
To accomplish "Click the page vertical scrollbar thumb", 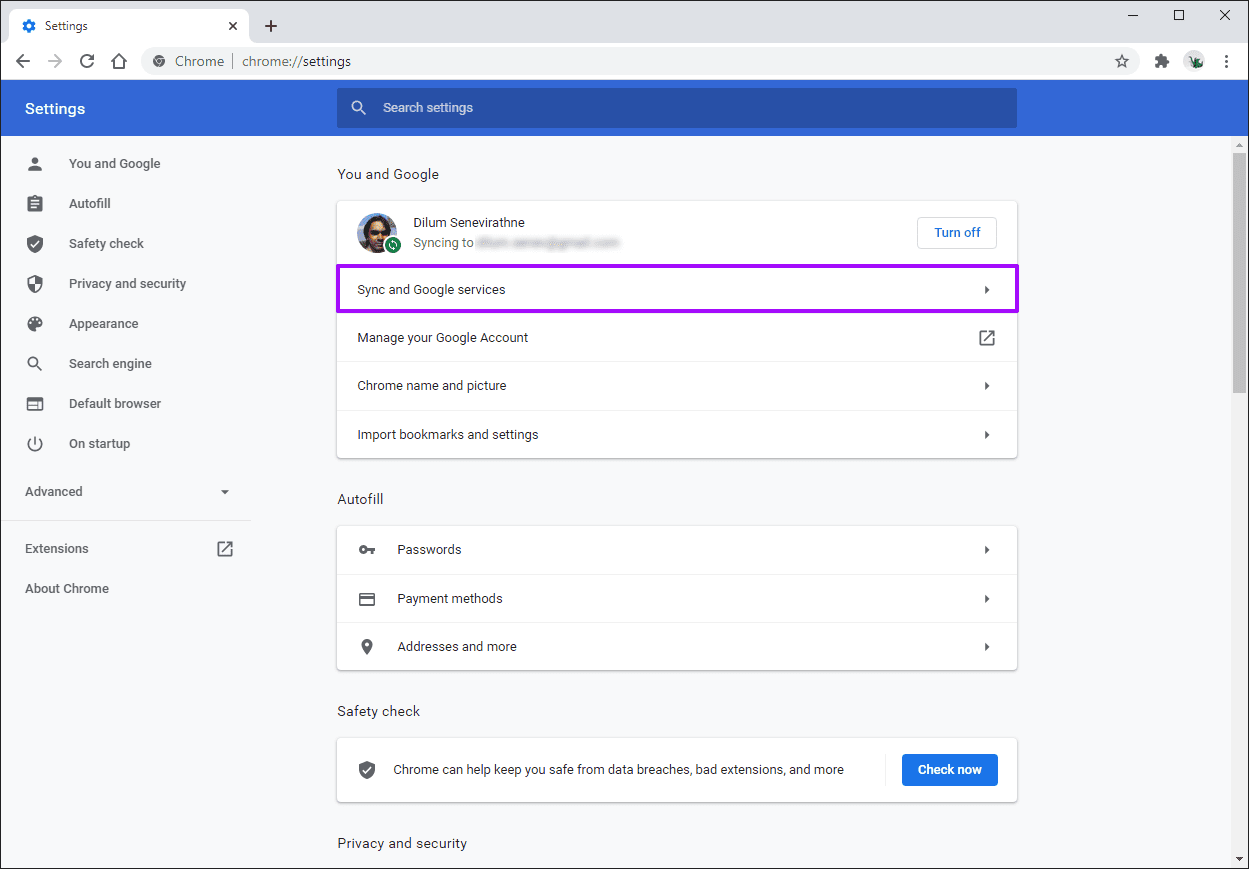I will coord(1240,272).
